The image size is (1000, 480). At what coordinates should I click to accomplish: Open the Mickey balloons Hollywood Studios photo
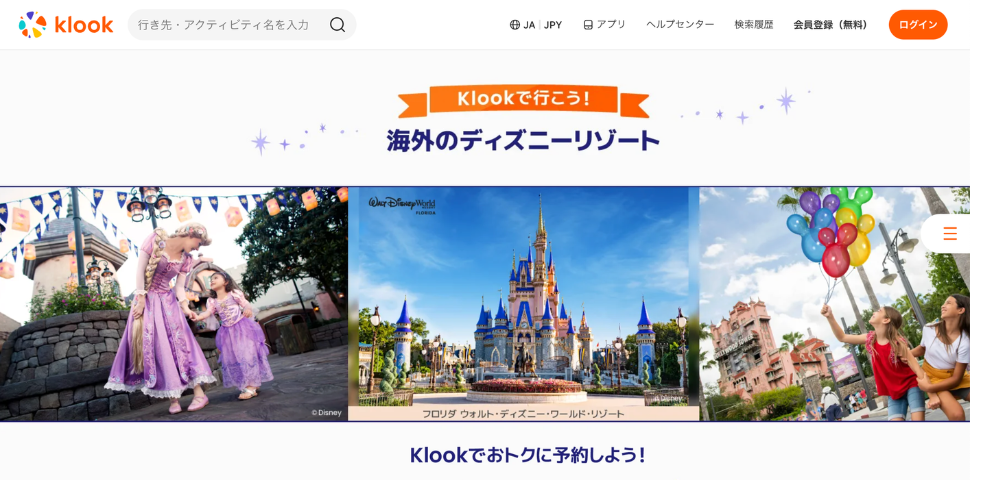[x=834, y=303]
